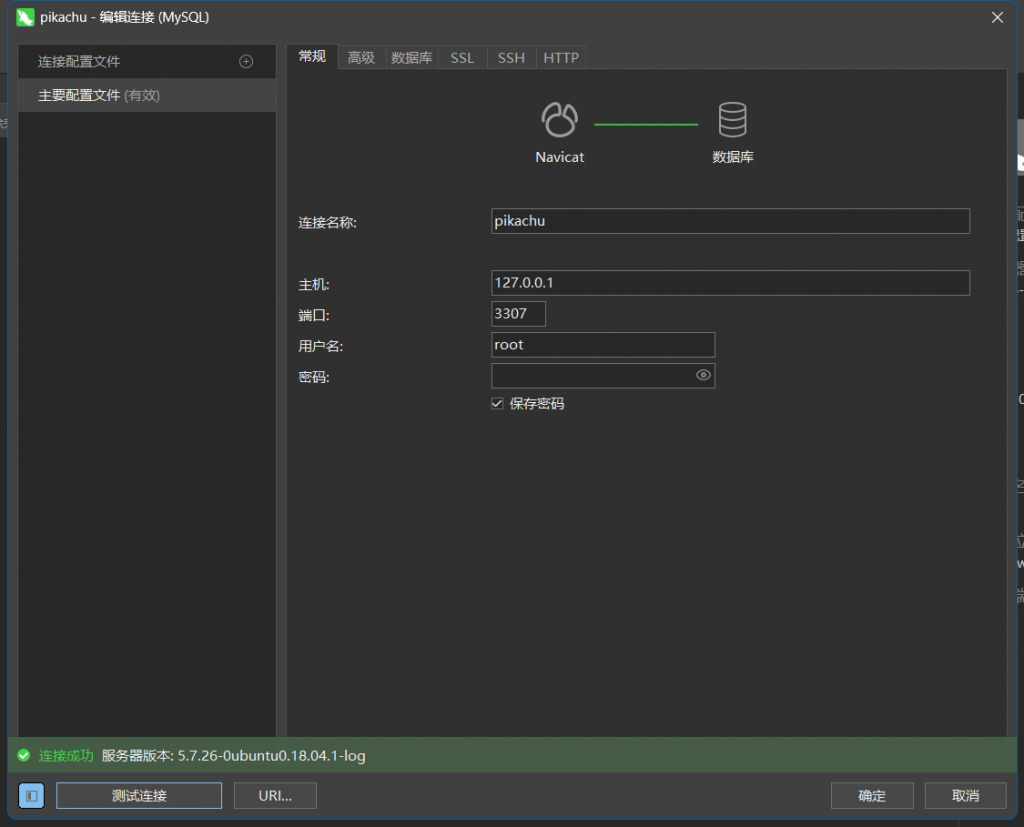Open the 高级 tab
1024x827 pixels.
coord(361,57)
